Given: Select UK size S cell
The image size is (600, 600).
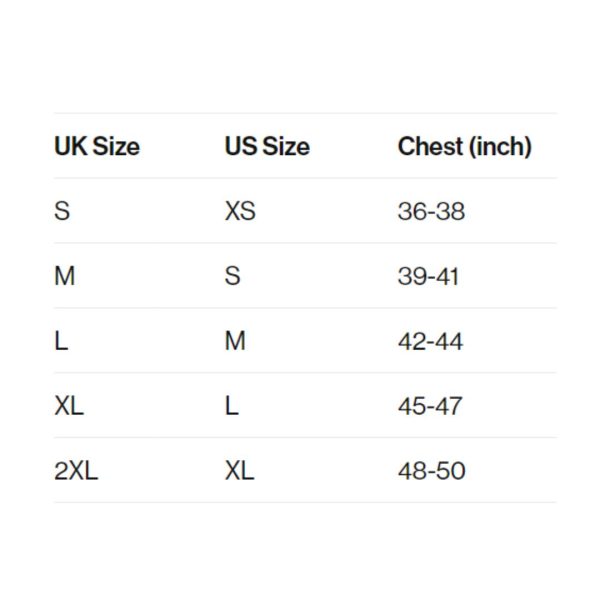Looking at the screenshot, I should (x=62, y=211).
